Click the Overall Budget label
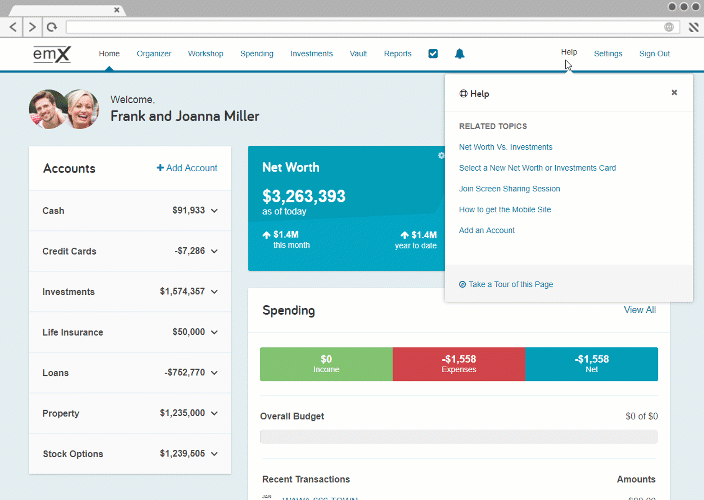 pyautogui.click(x=292, y=416)
